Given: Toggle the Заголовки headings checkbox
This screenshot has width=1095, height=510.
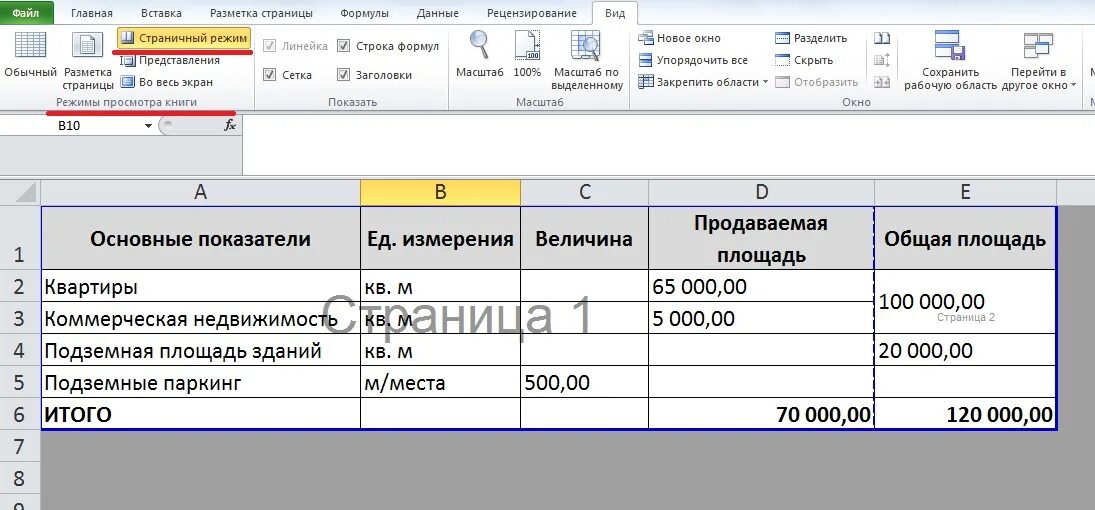Looking at the screenshot, I should click(x=344, y=75).
